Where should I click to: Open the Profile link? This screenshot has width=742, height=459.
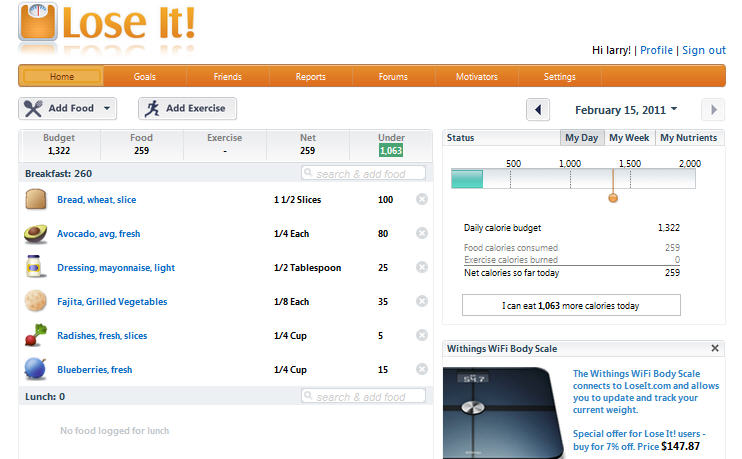pos(656,50)
